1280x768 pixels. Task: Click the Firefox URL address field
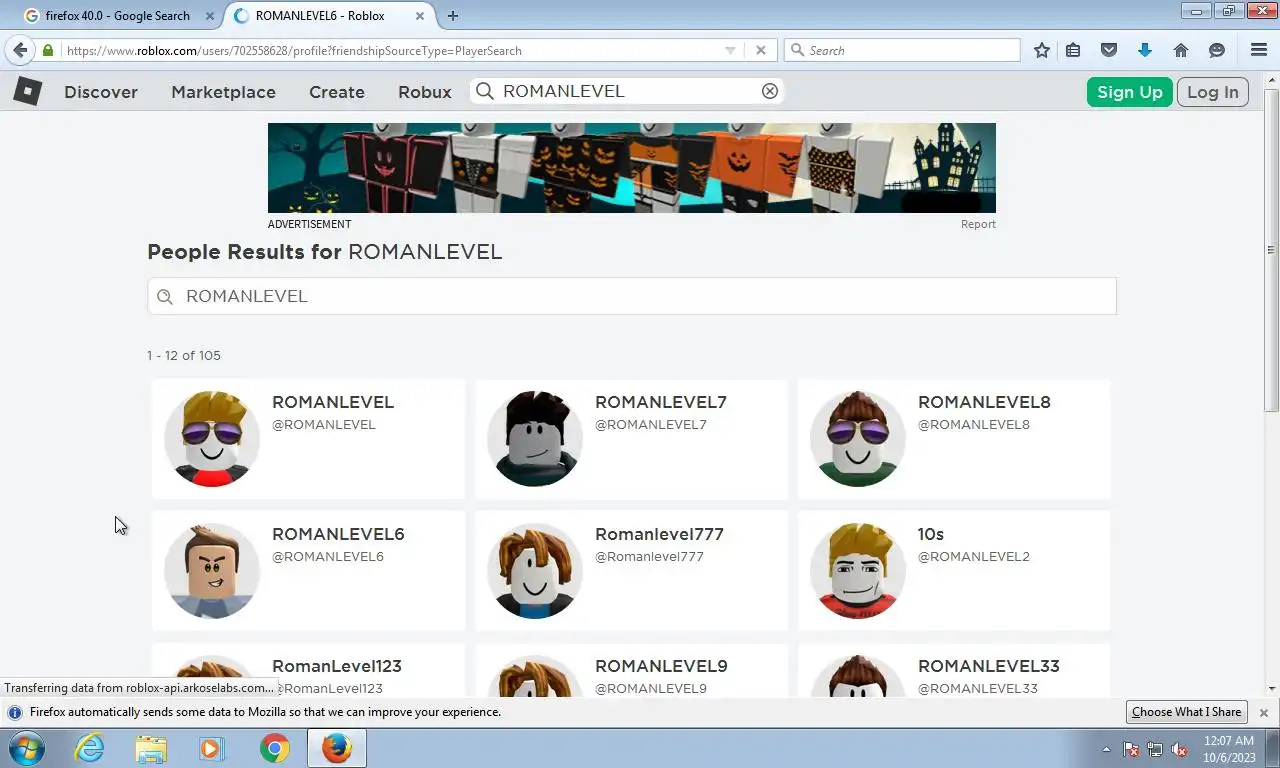point(390,50)
